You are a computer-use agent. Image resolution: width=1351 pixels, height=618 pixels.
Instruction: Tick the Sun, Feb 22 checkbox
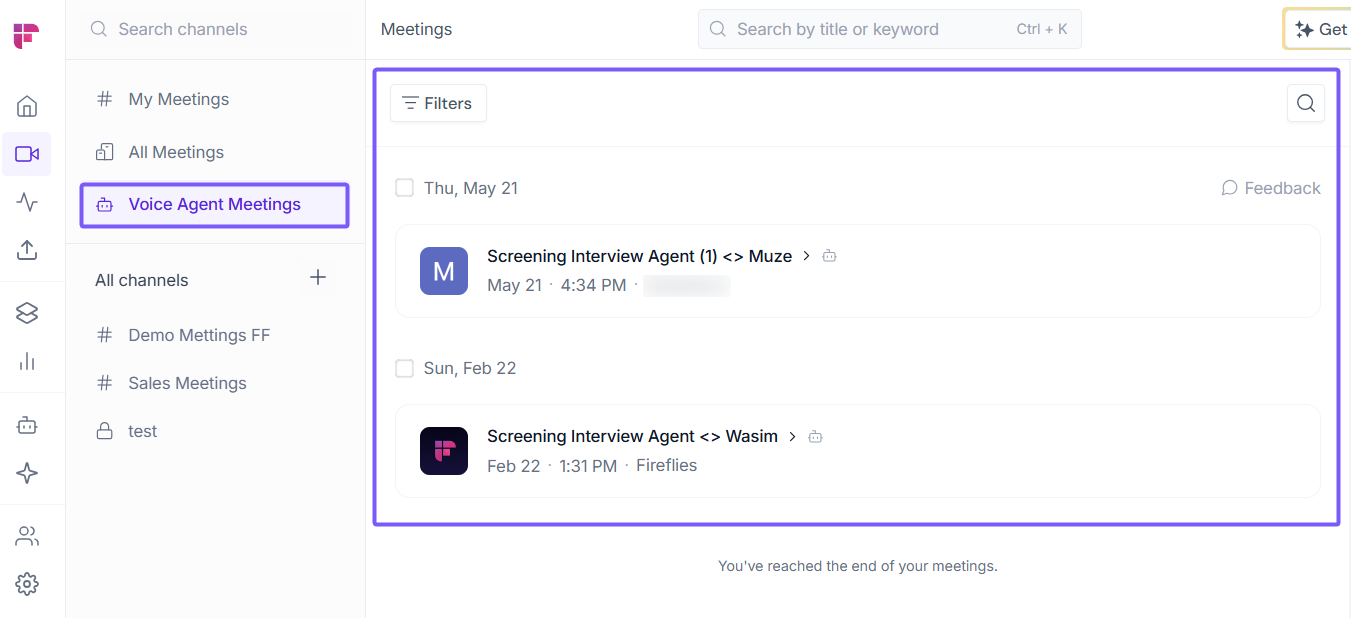[404, 368]
